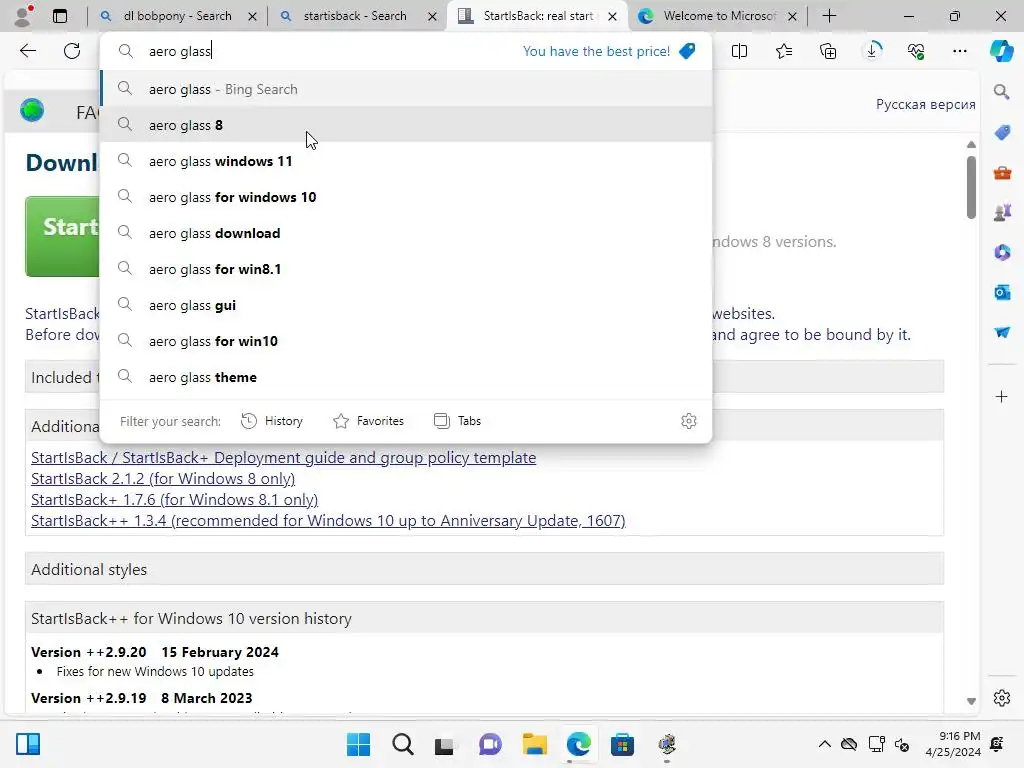Open the Downloads toolbar icon
The height and width of the screenshot is (768, 1024).
point(872,51)
